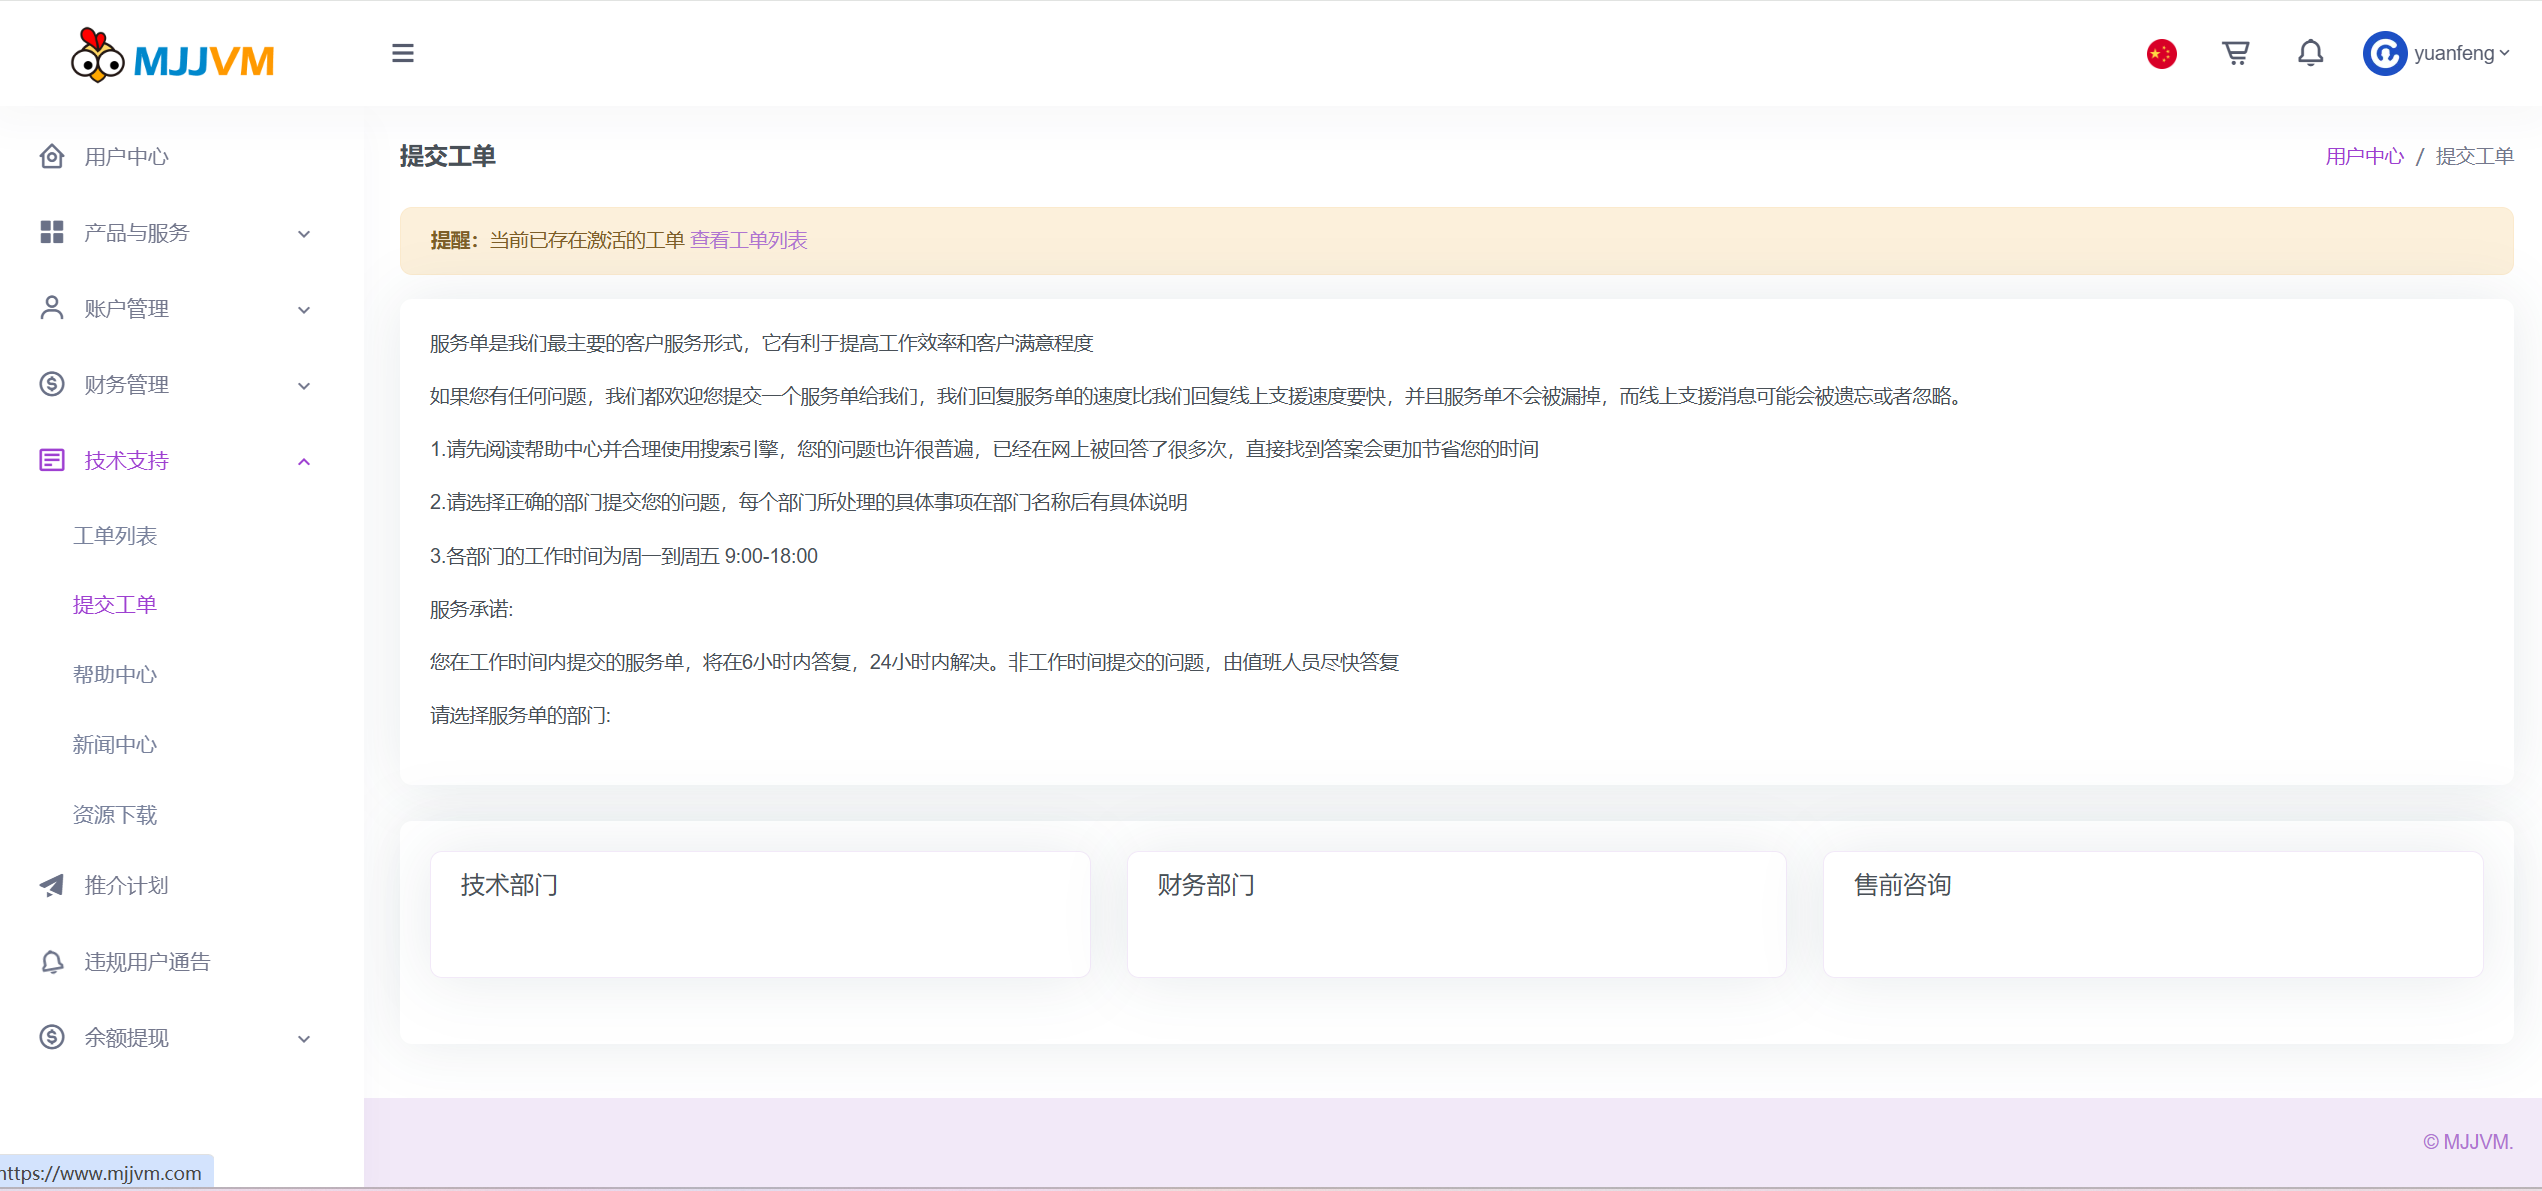Open the shopping cart icon
The image size is (2542, 1191).
click(x=2236, y=53)
